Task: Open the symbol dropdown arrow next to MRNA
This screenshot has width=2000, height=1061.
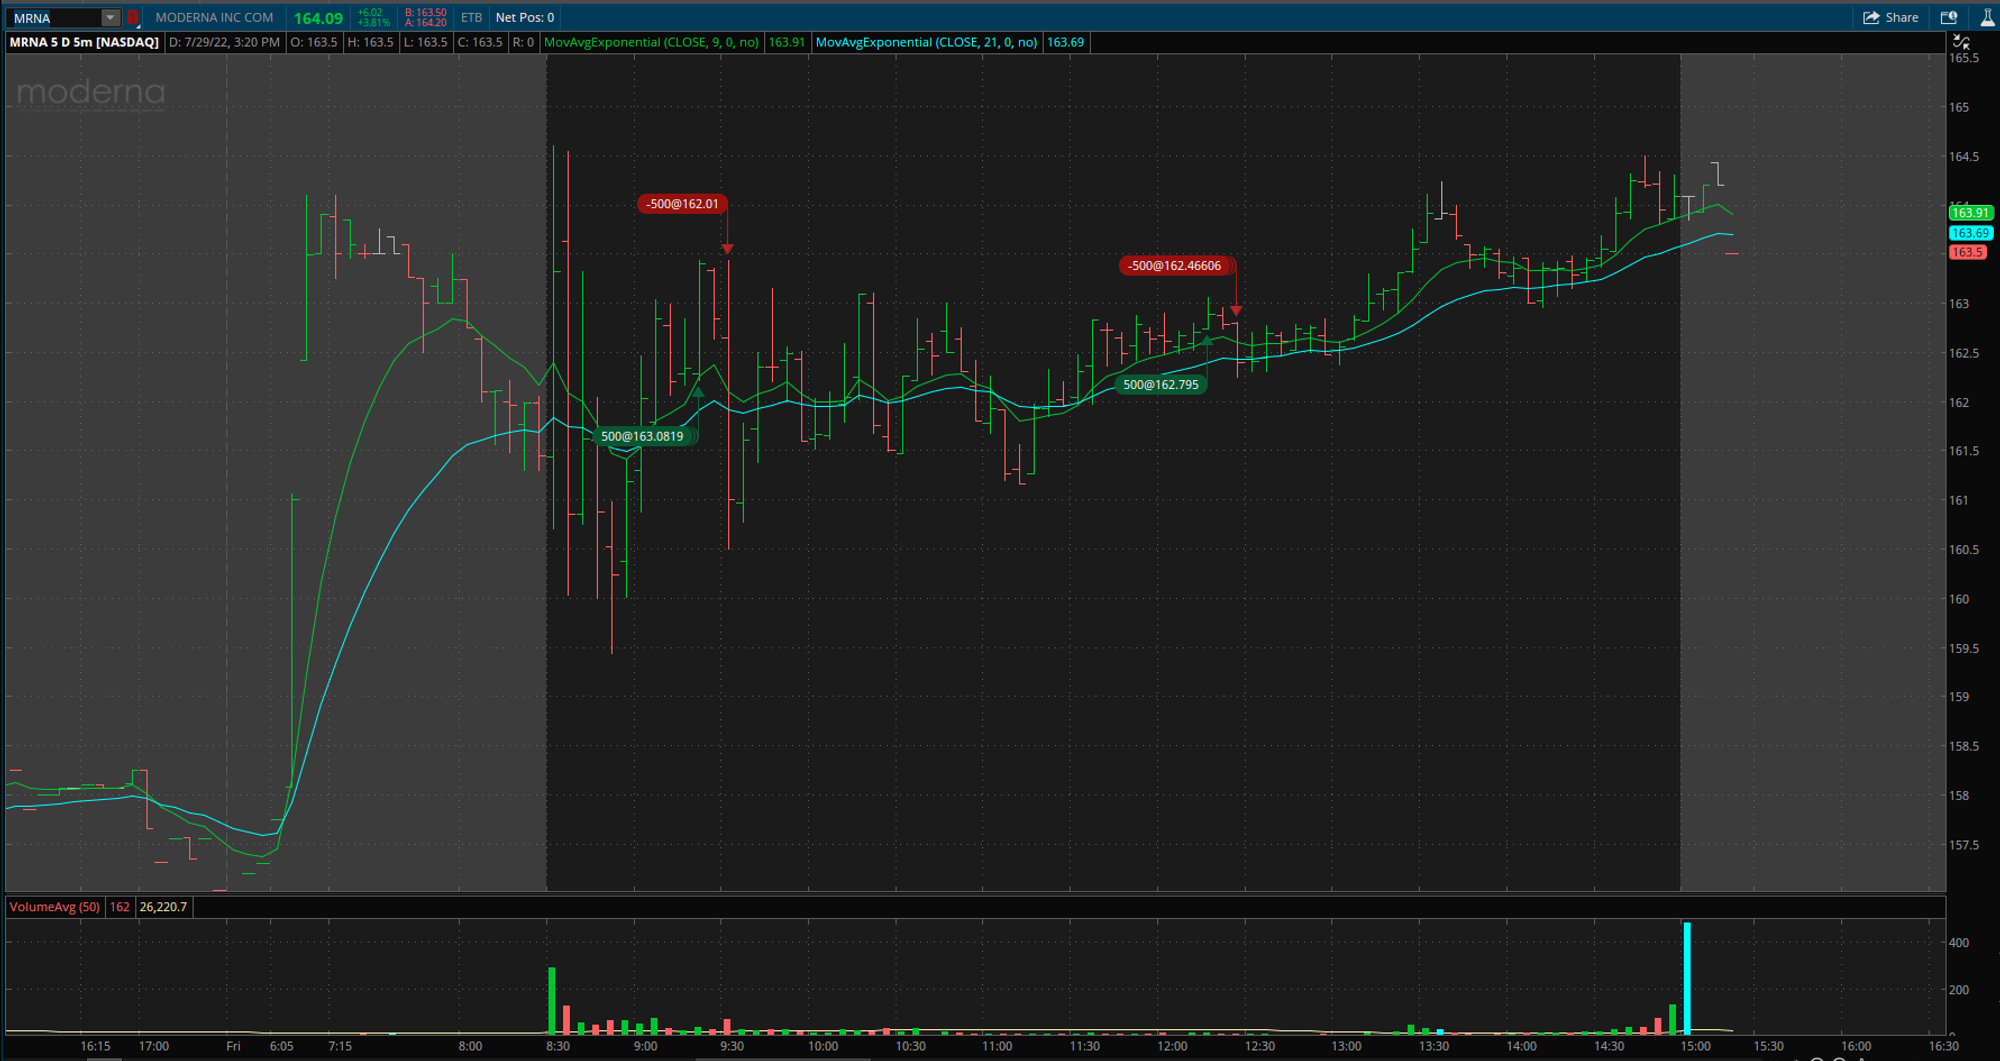Action: pyautogui.click(x=110, y=17)
